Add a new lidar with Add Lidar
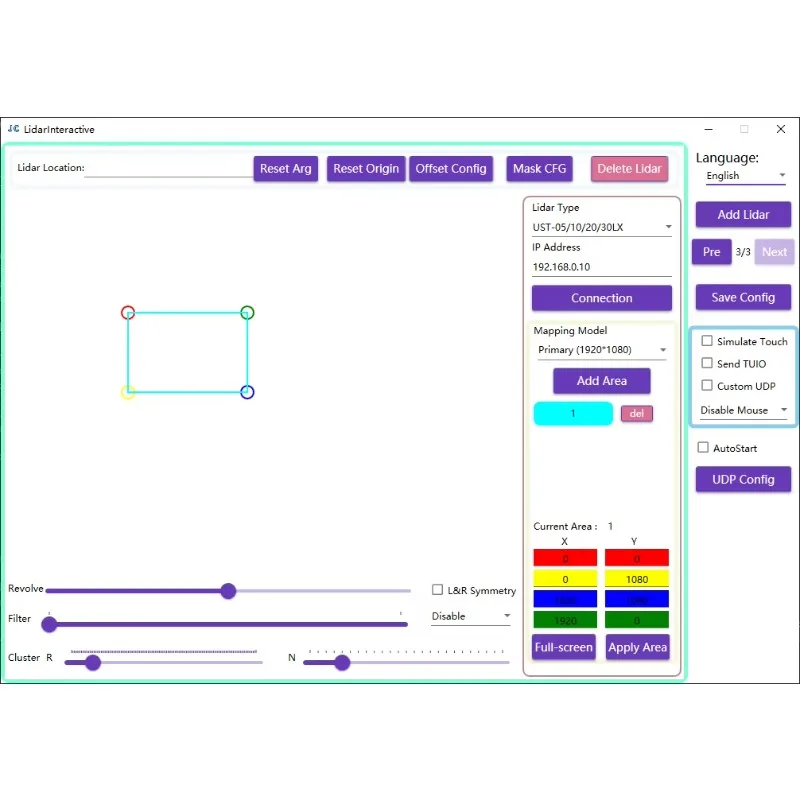 pyautogui.click(x=743, y=215)
